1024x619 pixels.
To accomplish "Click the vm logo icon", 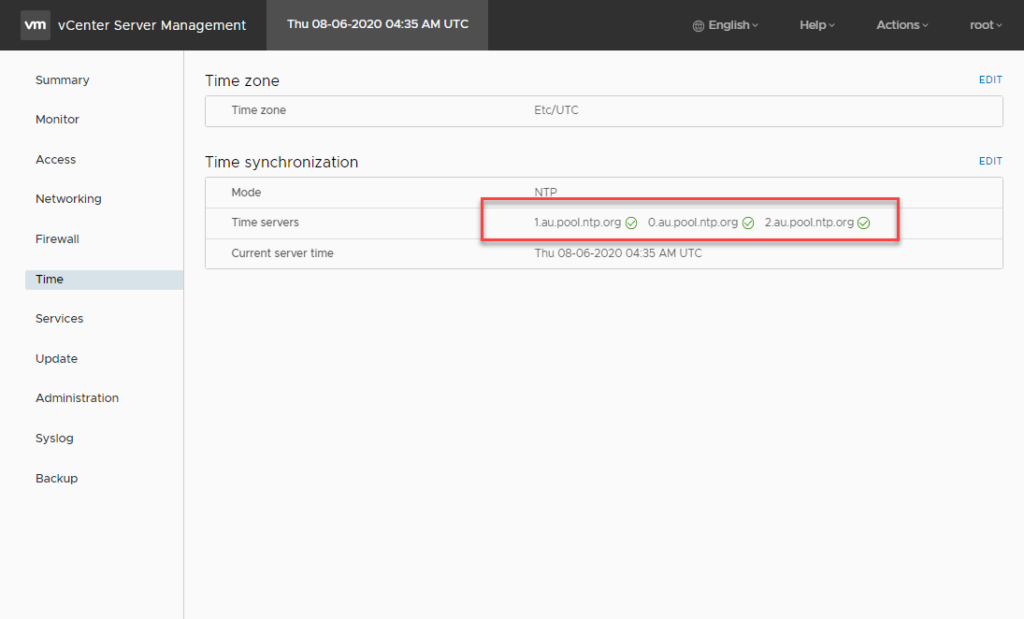I will [35, 25].
